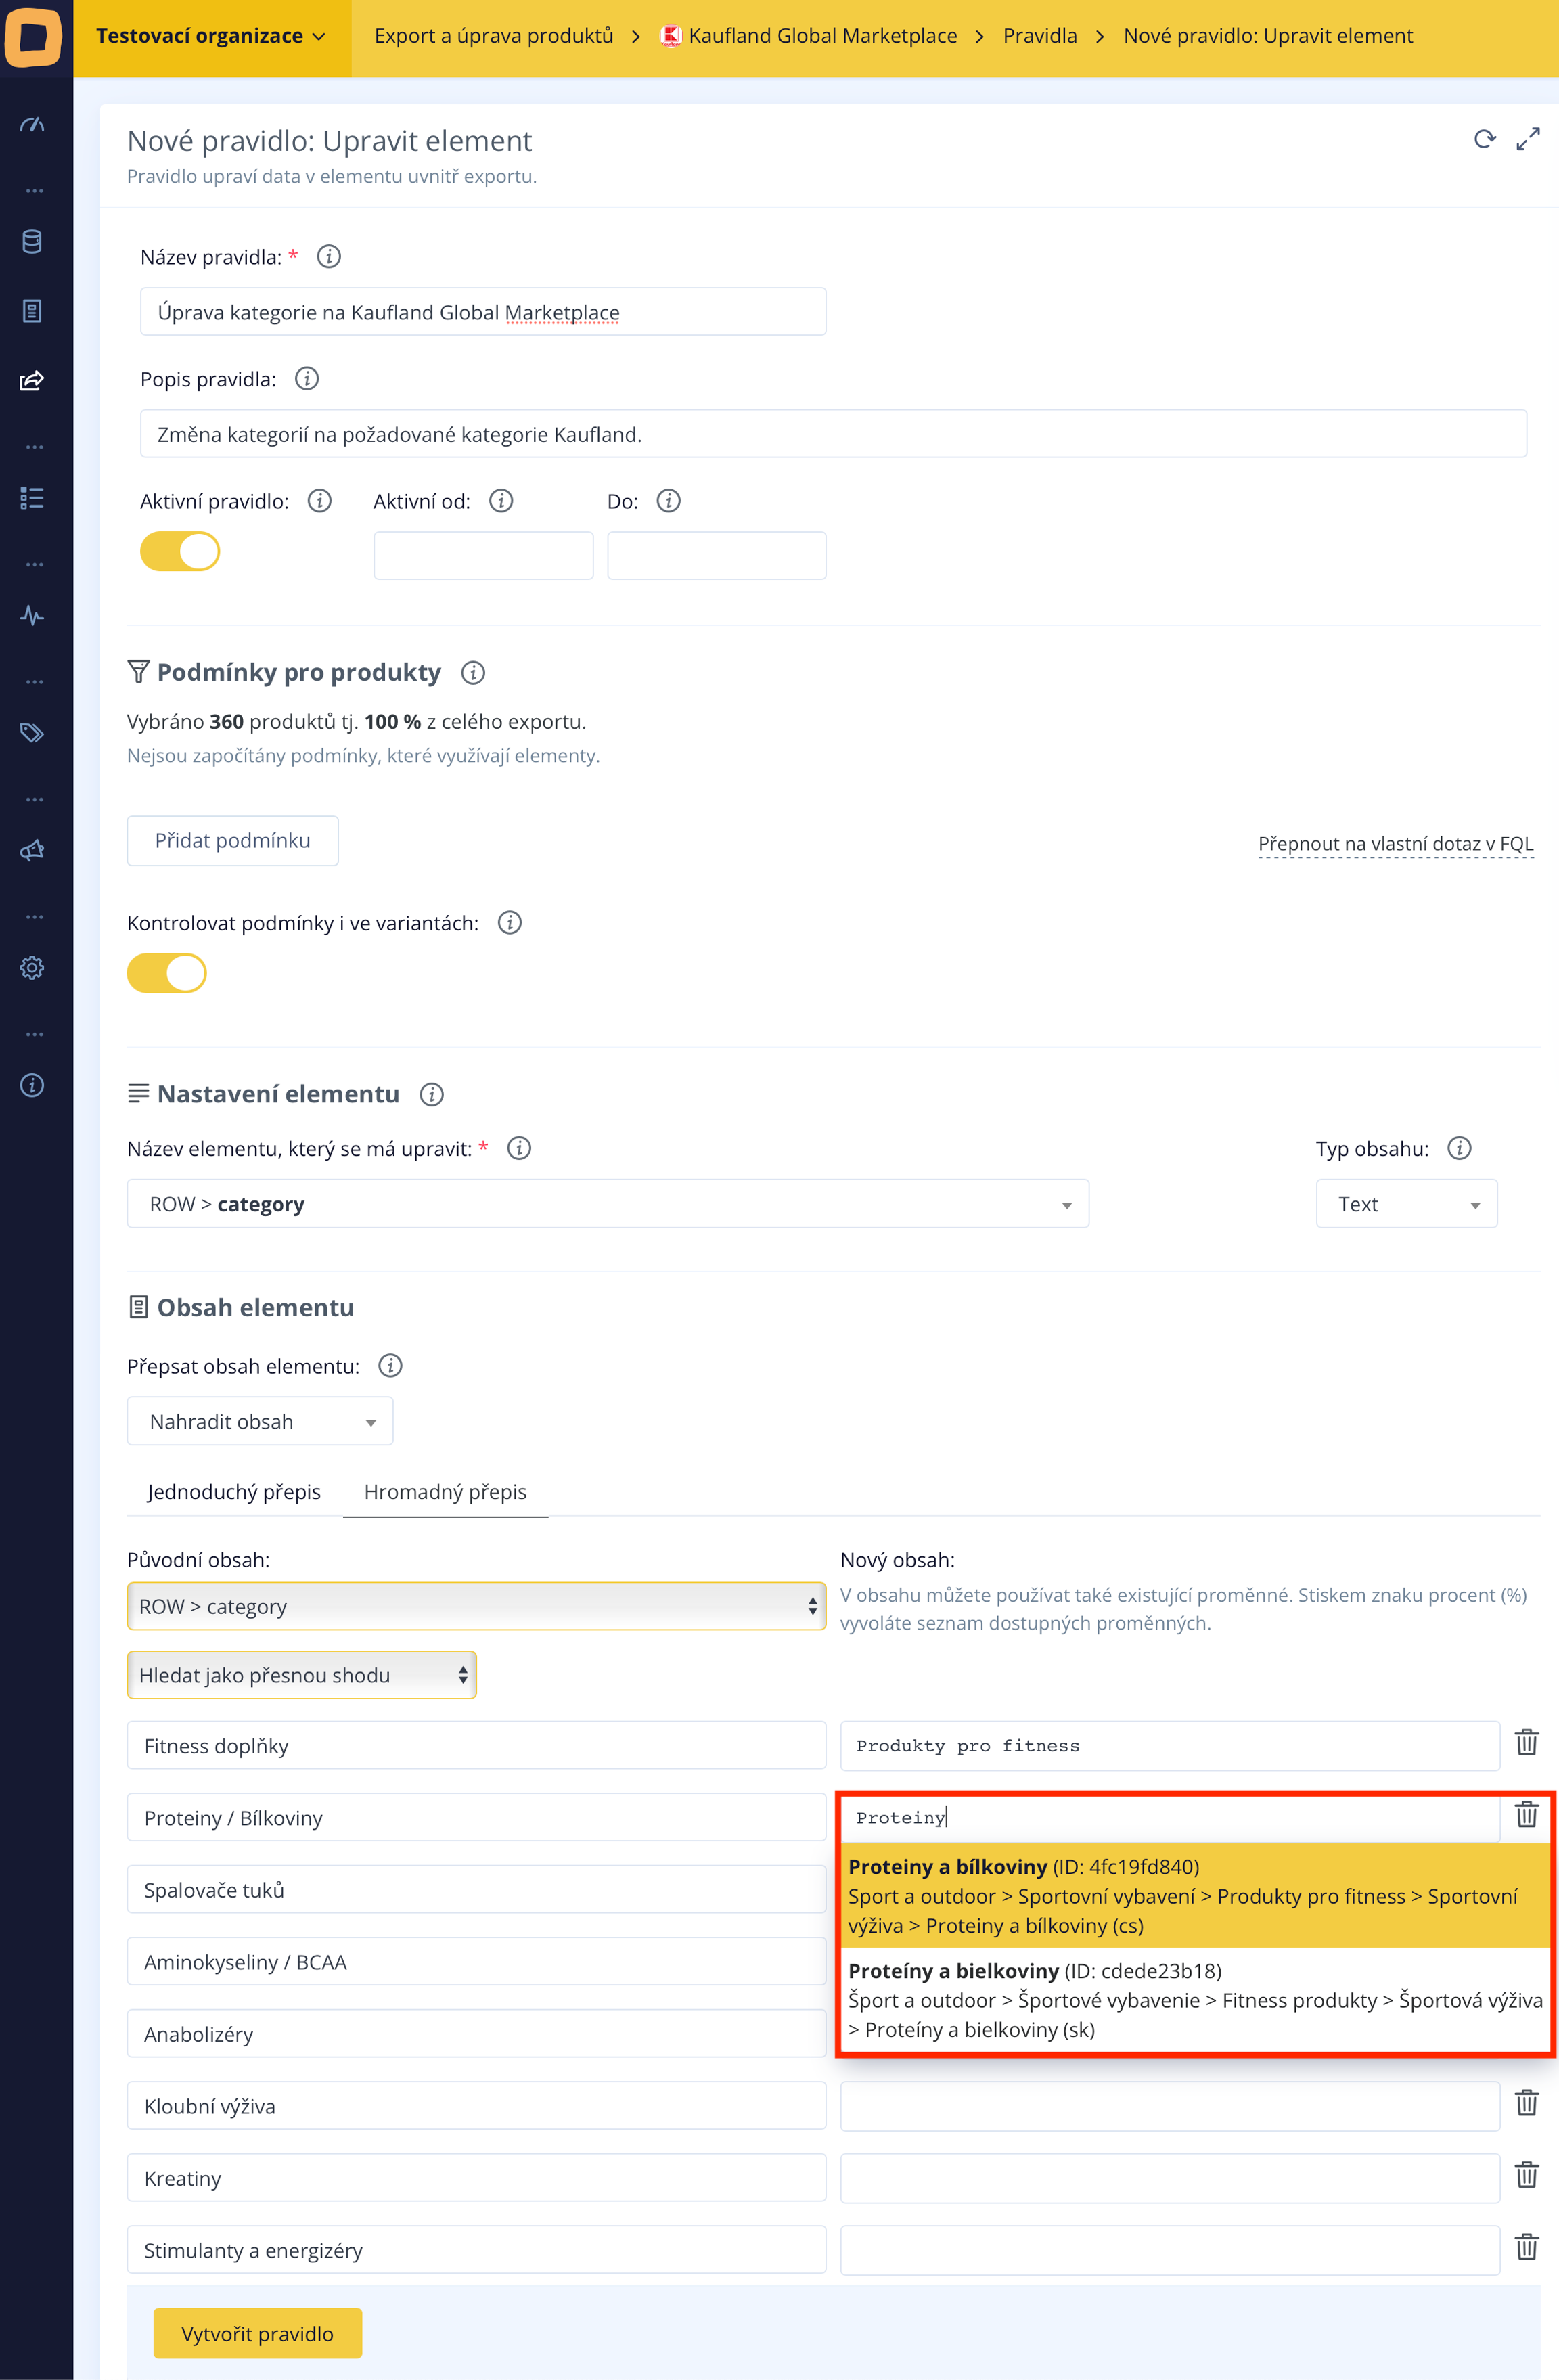Image resolution: width=1559 pixels, height=2380 pixels.
Task: Delete the Fitness doplňky row with the trash icon
Action: point(1526,1743)
